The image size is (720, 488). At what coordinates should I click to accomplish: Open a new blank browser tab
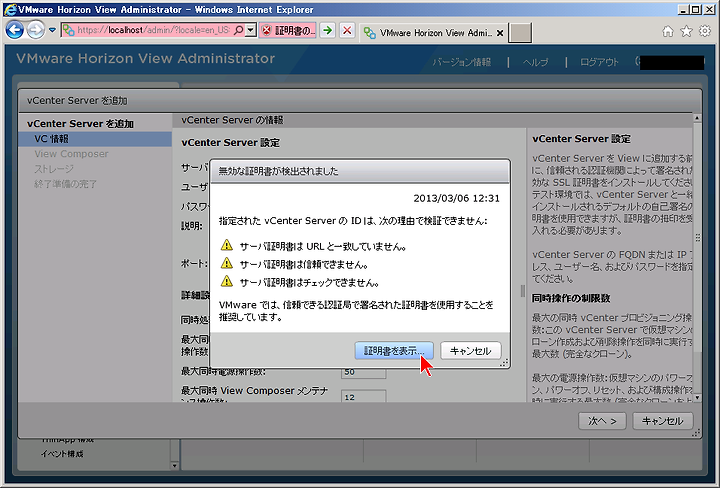(520, 33)
